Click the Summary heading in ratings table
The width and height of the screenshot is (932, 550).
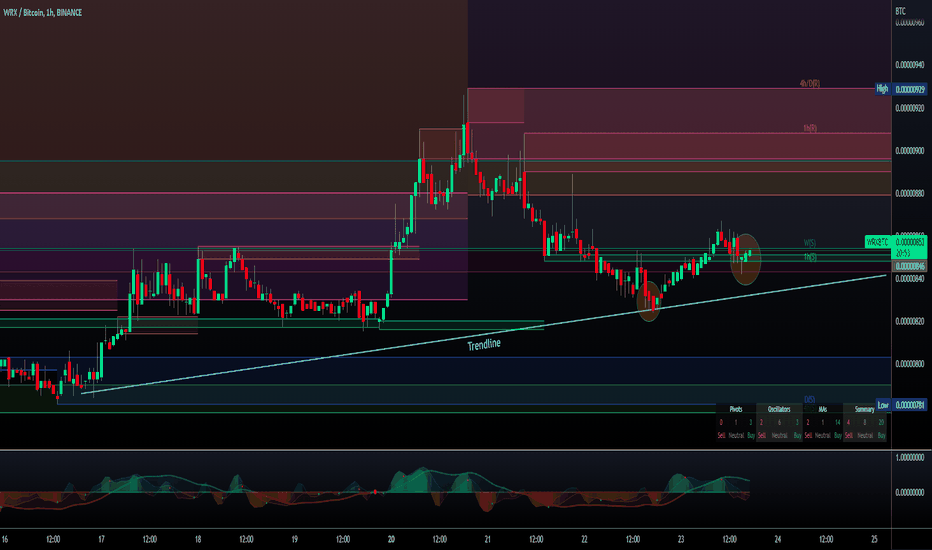(864, 409)
